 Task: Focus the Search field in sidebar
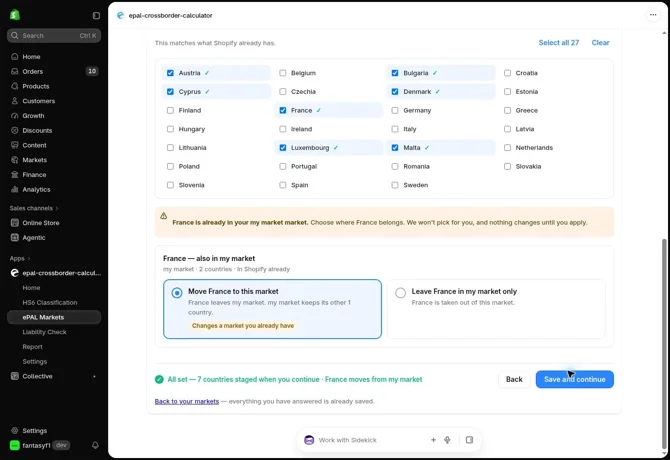54,35
